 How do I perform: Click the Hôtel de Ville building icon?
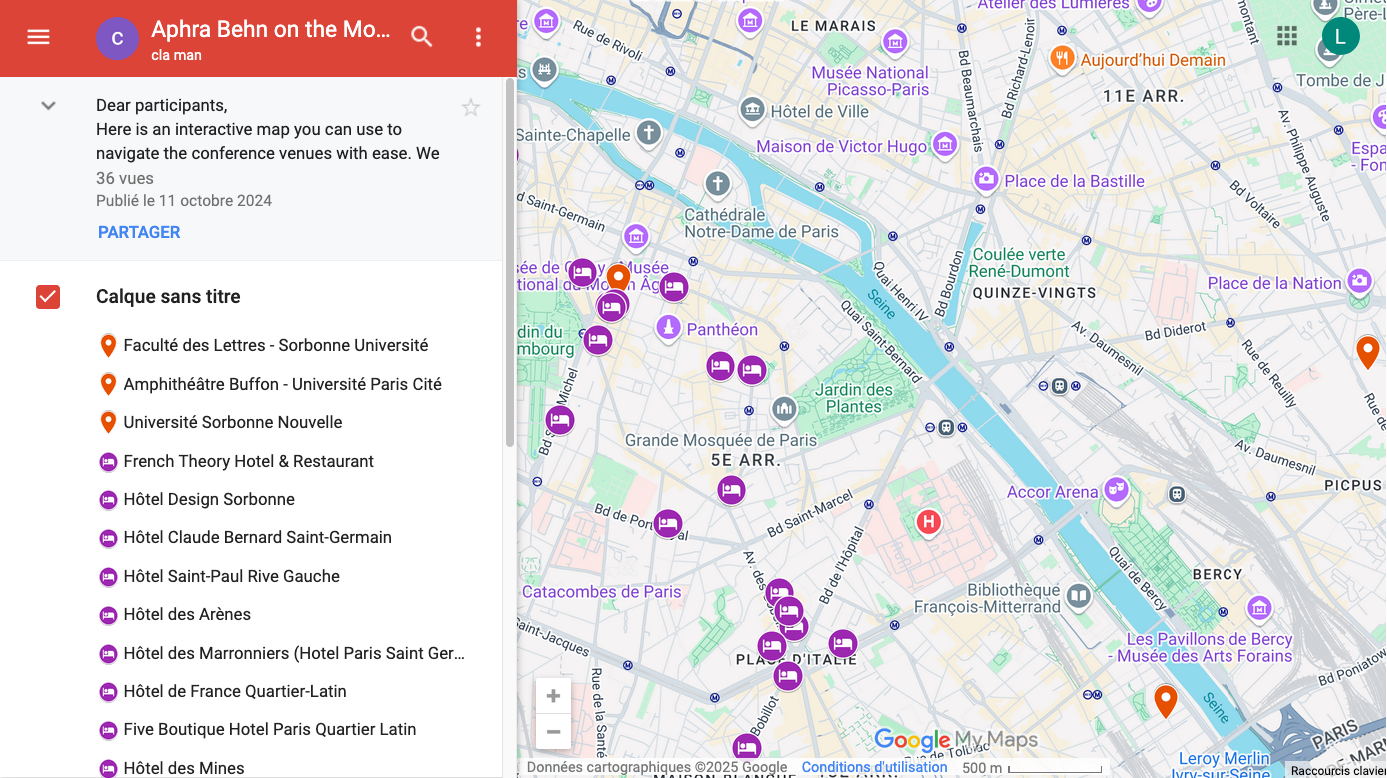point(753,110)
